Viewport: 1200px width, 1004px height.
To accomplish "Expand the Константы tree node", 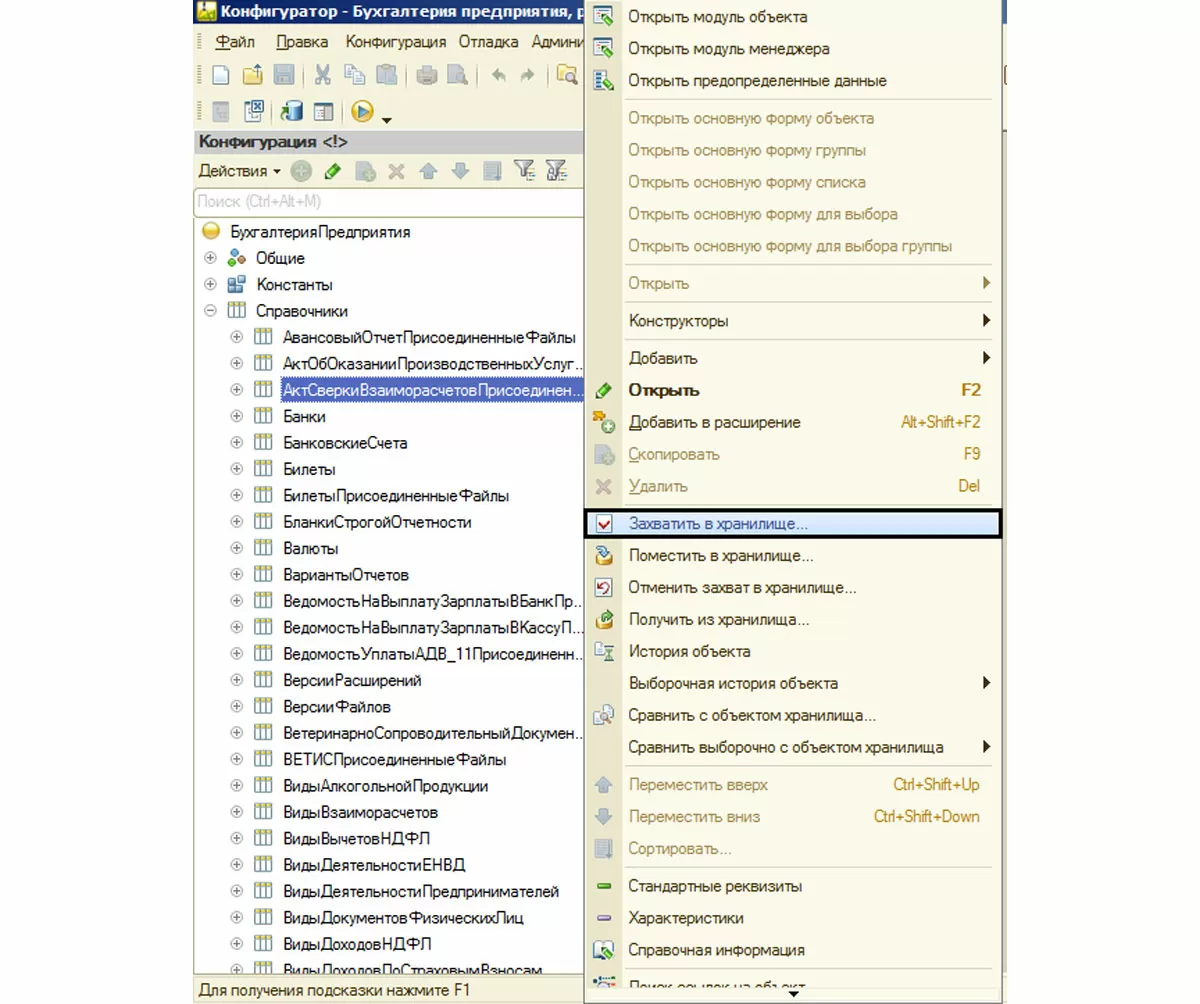I will pos(210,284).
